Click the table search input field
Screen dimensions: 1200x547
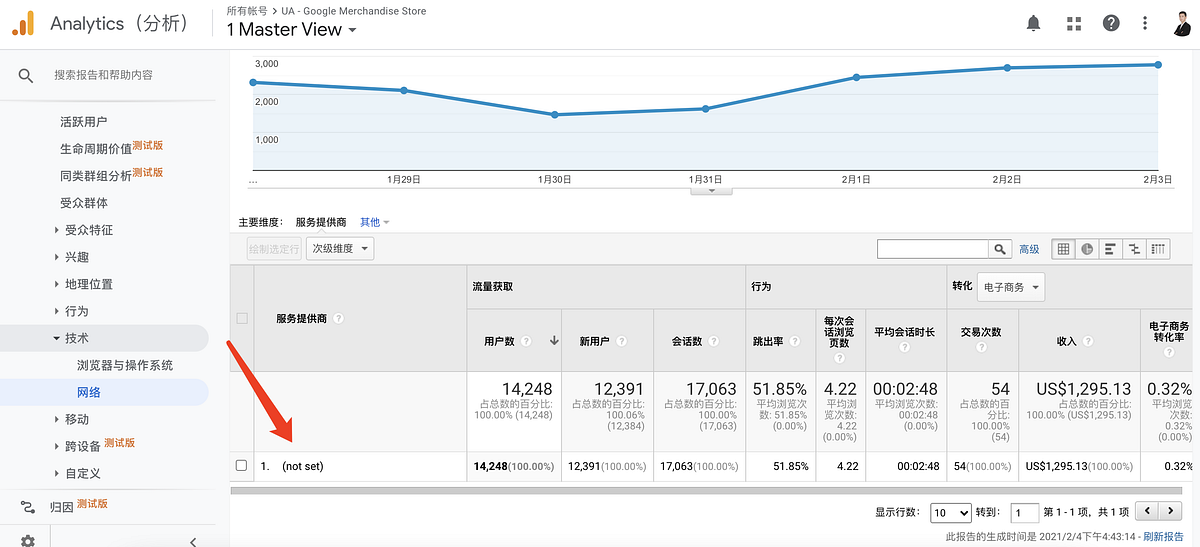(932, 249)
